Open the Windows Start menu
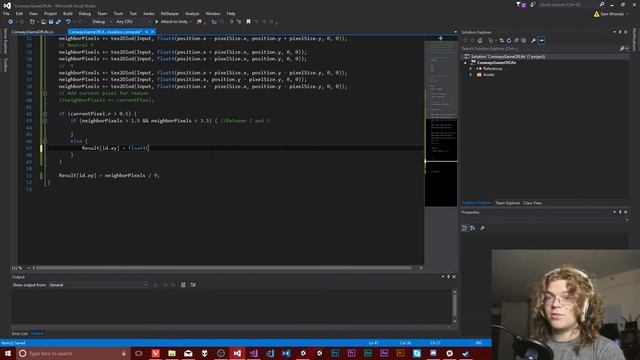640x360 pixels. pos(8,353)
